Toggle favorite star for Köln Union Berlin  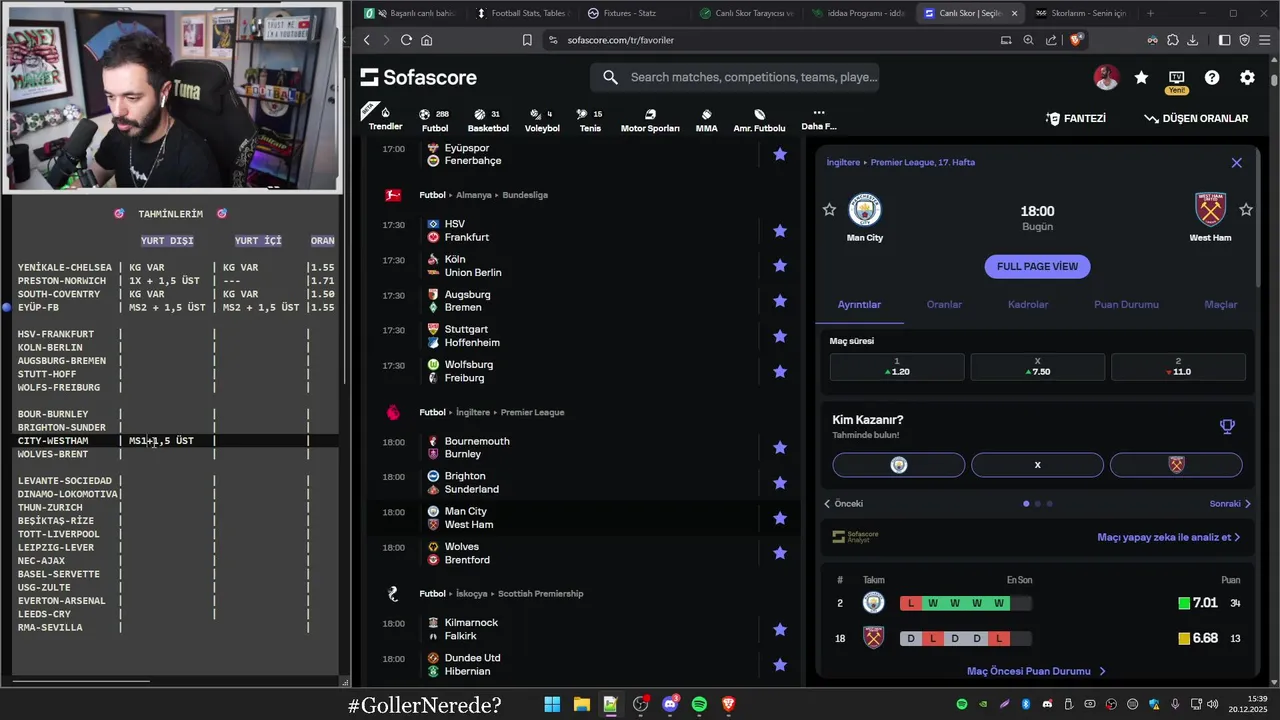[x=780, y=266]
